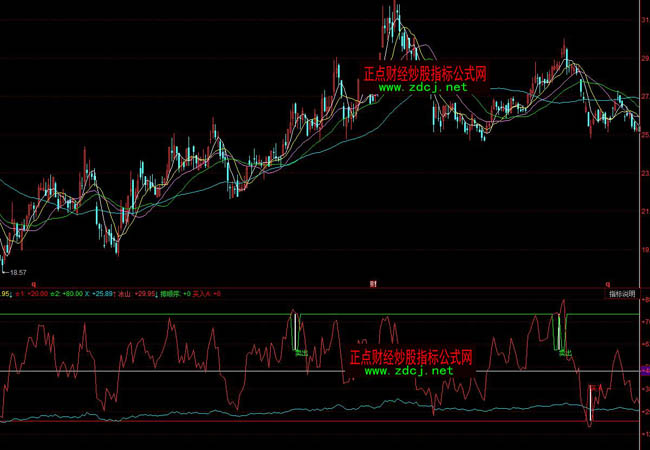
Task: Click the purple highlighted value on indicator axis
Action: point(644,371)
